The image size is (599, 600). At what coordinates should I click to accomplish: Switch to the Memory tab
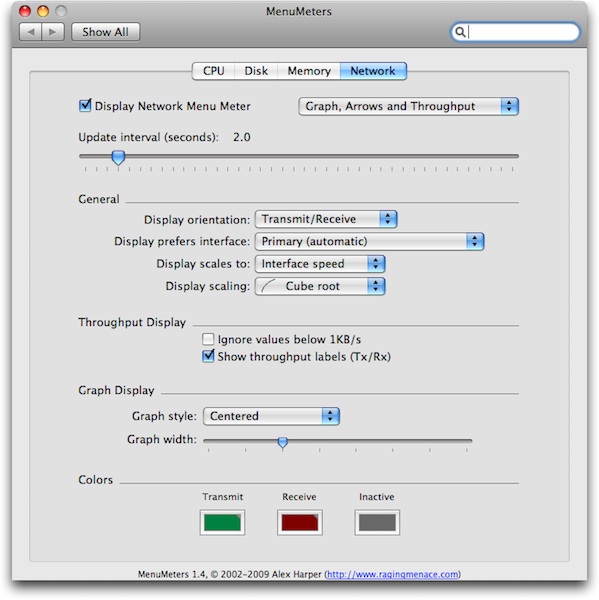point(309,71)
